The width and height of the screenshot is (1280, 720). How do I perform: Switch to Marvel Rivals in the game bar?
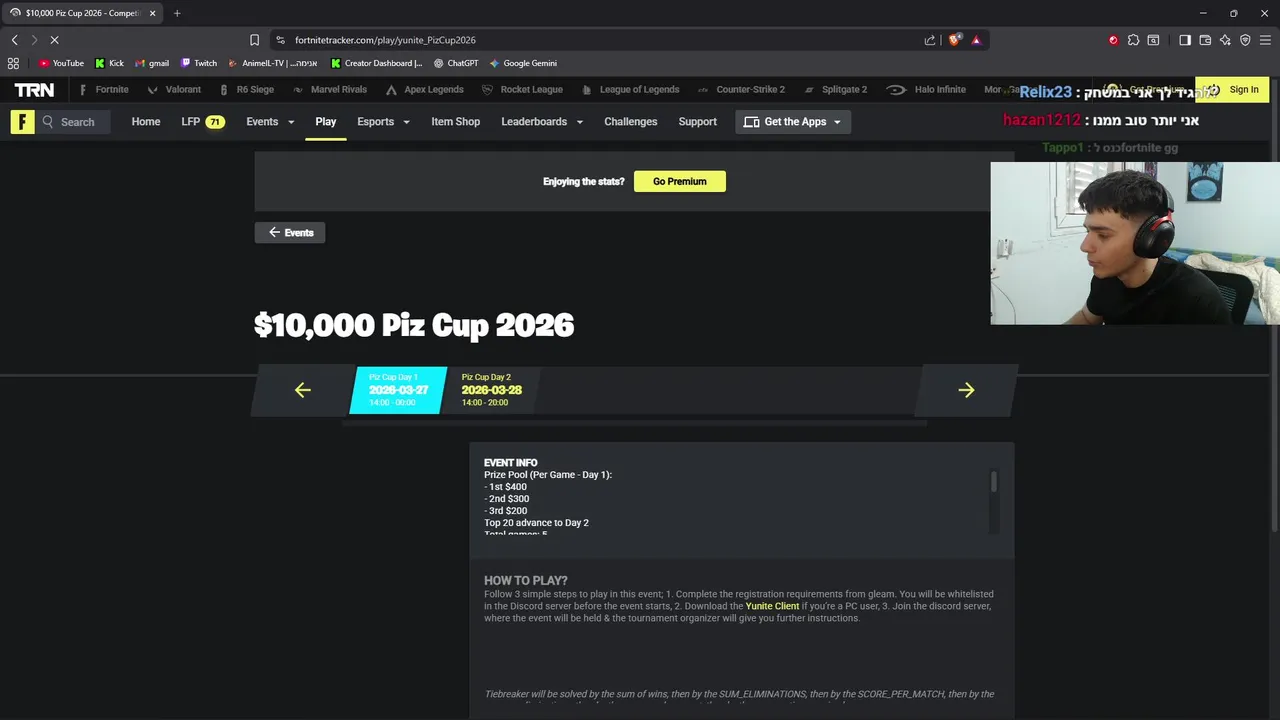click(x=330, y=89)
